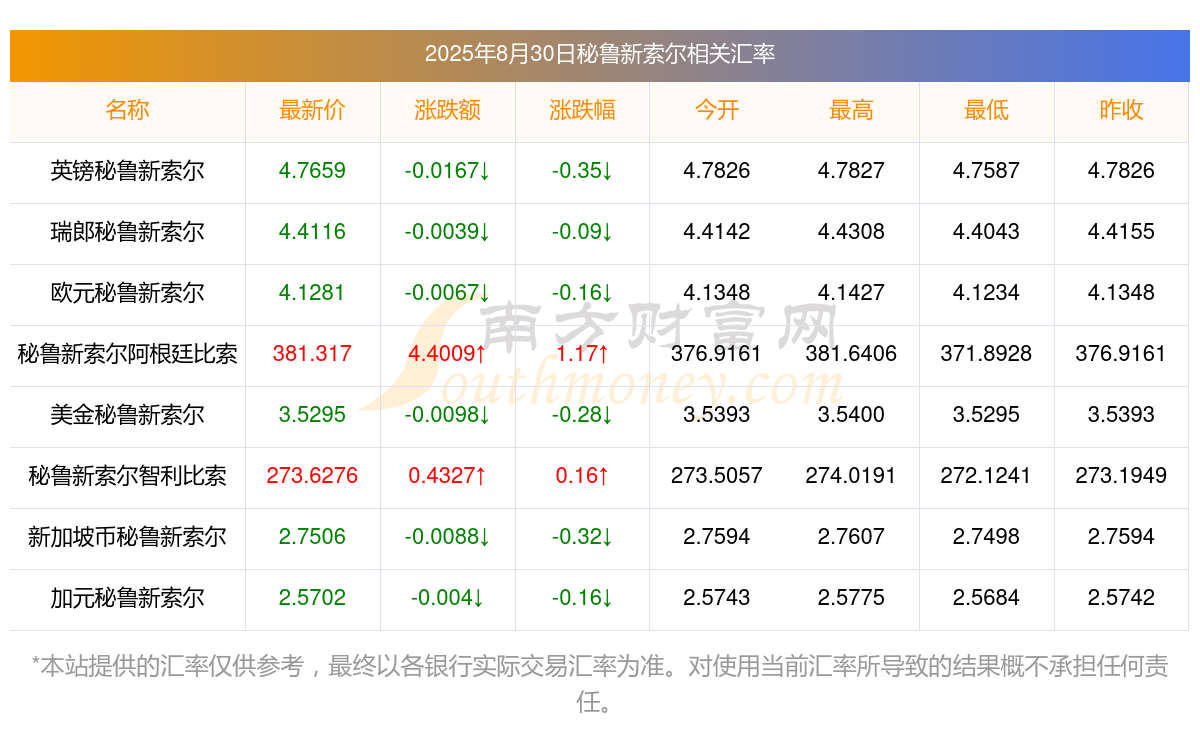Click latest price 4.4116

point(313,232)
